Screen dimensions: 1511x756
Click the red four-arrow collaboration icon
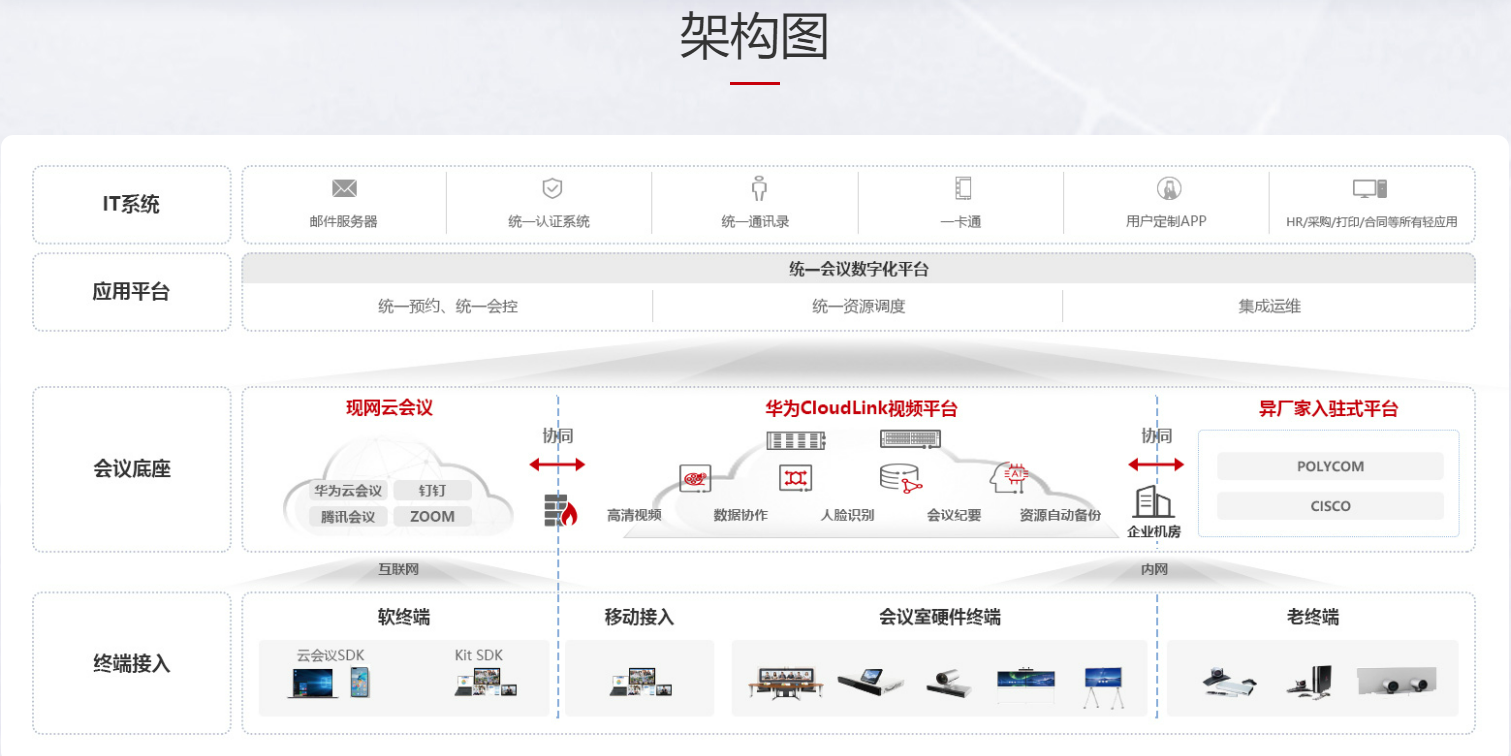tap(795, 478)
